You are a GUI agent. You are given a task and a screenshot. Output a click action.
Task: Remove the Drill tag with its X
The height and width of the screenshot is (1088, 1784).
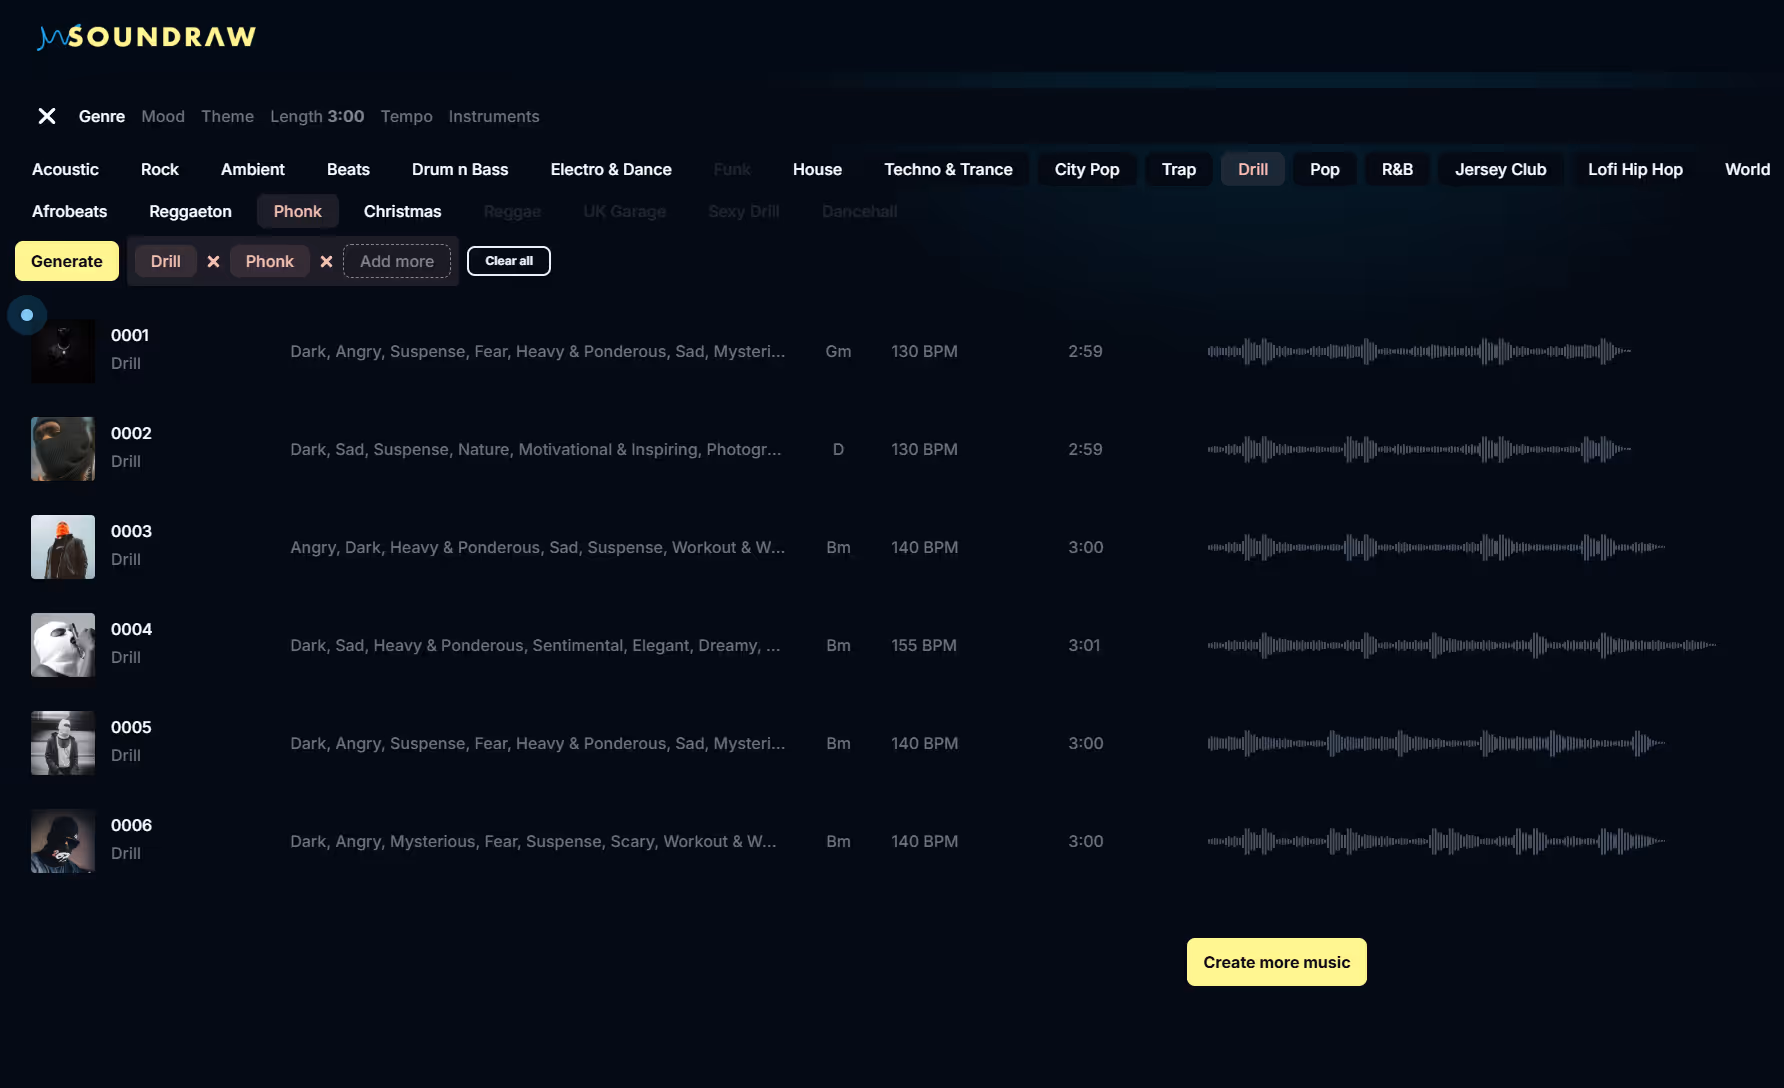[213, 261]
